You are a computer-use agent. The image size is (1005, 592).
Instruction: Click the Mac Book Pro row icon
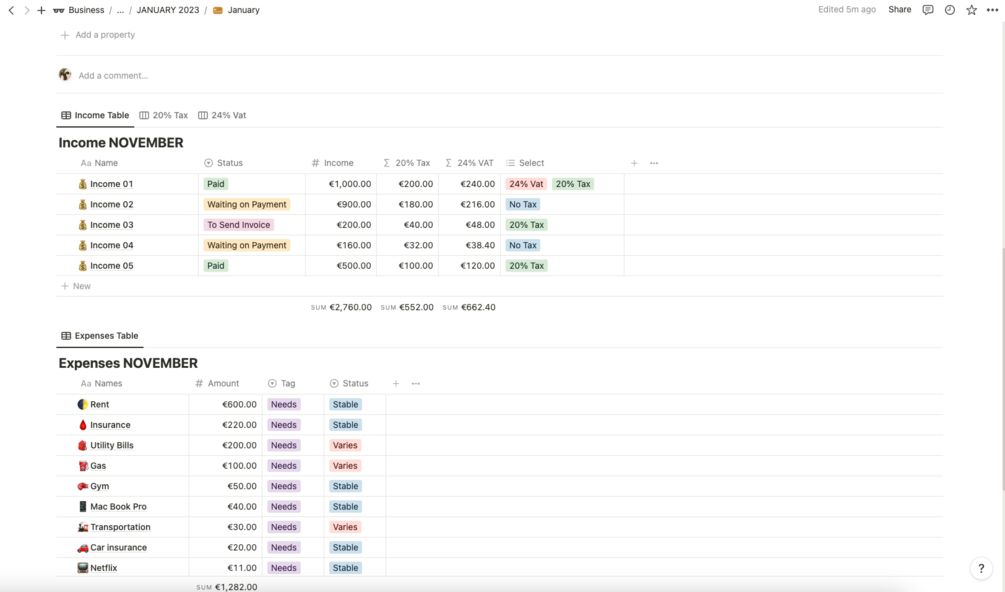tap(83, 507)
